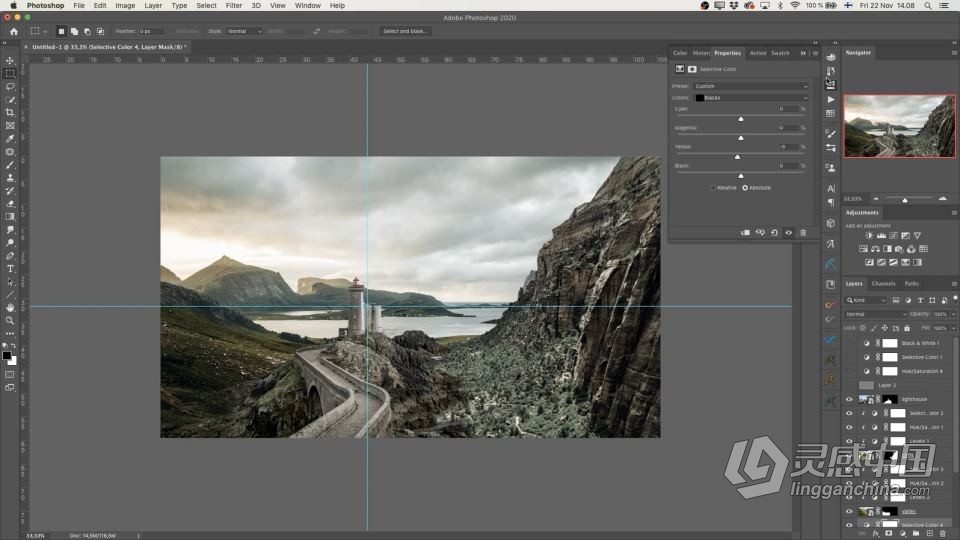Toggle layer filtering switch in Layers panel

coord(955,299)
